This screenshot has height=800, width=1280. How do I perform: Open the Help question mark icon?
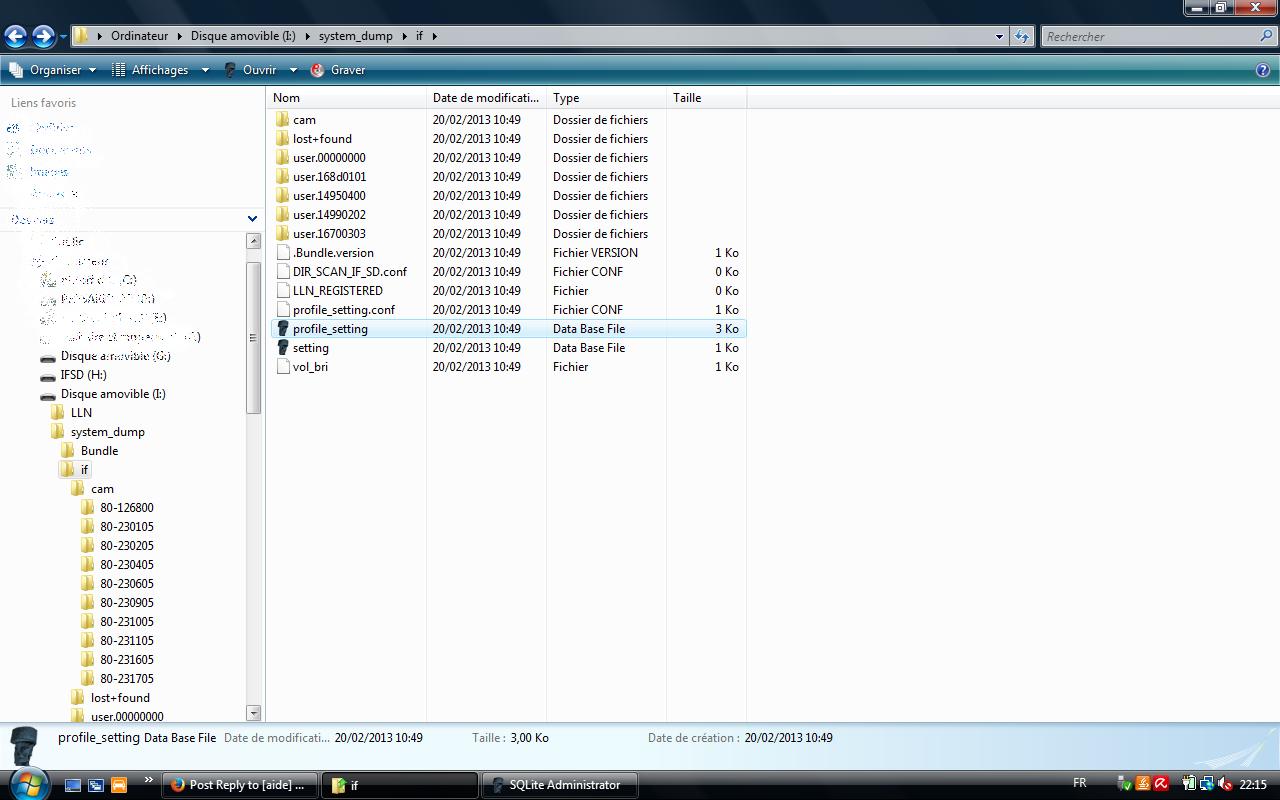point(1263,70)
